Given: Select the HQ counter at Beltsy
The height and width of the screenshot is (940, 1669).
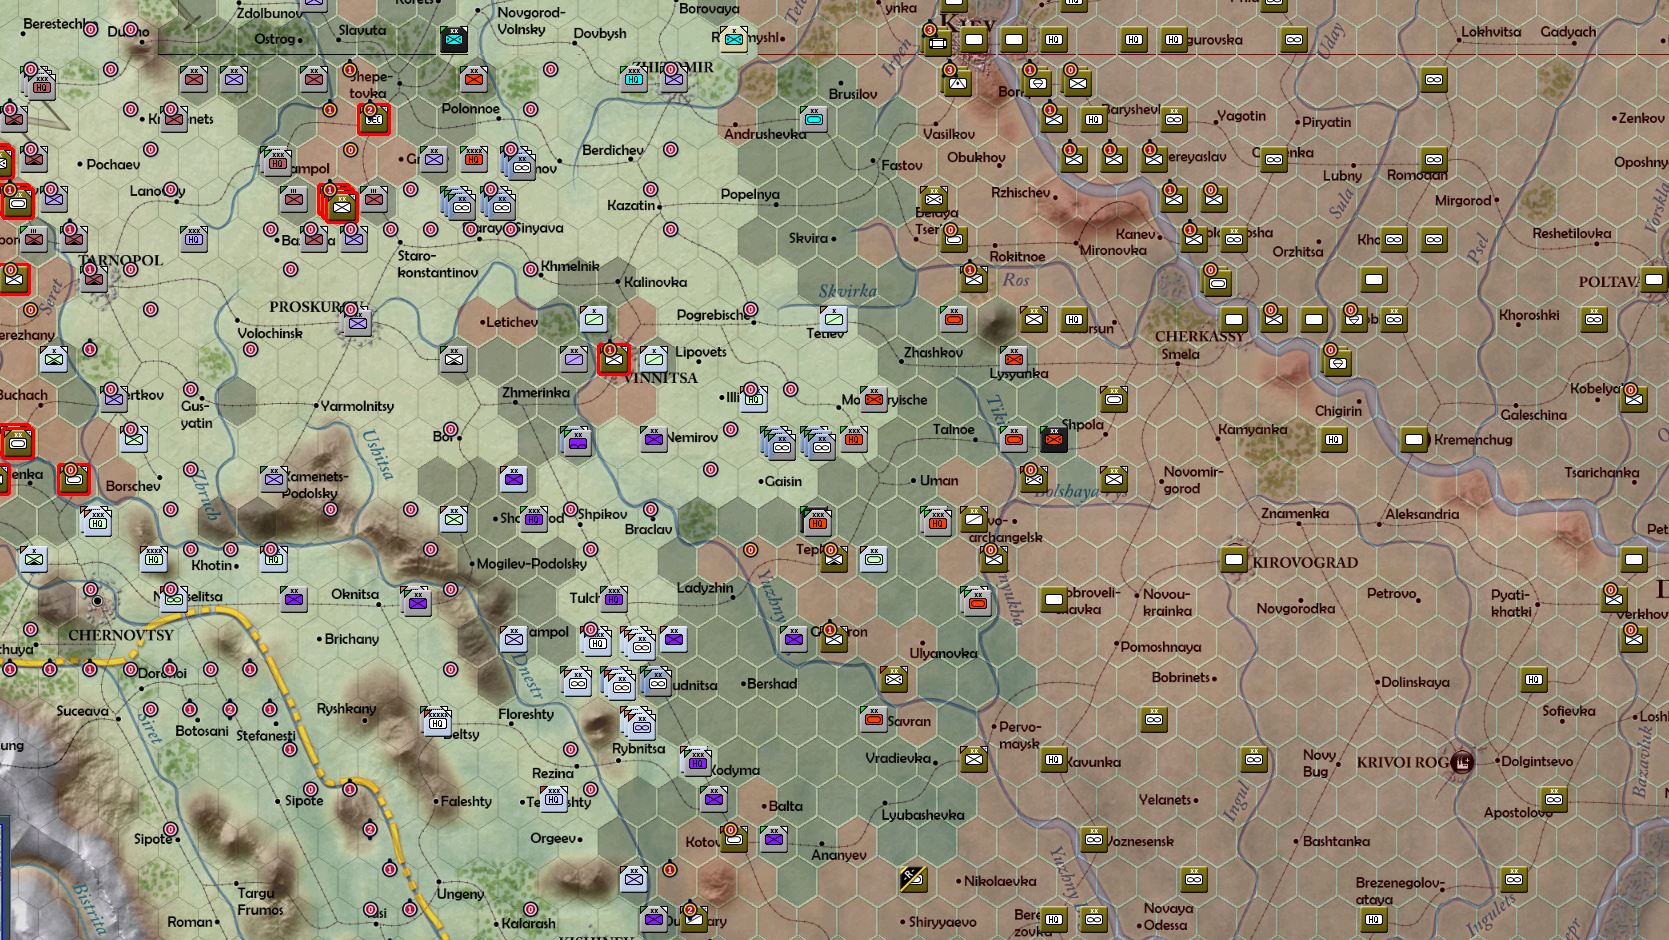Looking at the screenshot, I should click(437, 722).
